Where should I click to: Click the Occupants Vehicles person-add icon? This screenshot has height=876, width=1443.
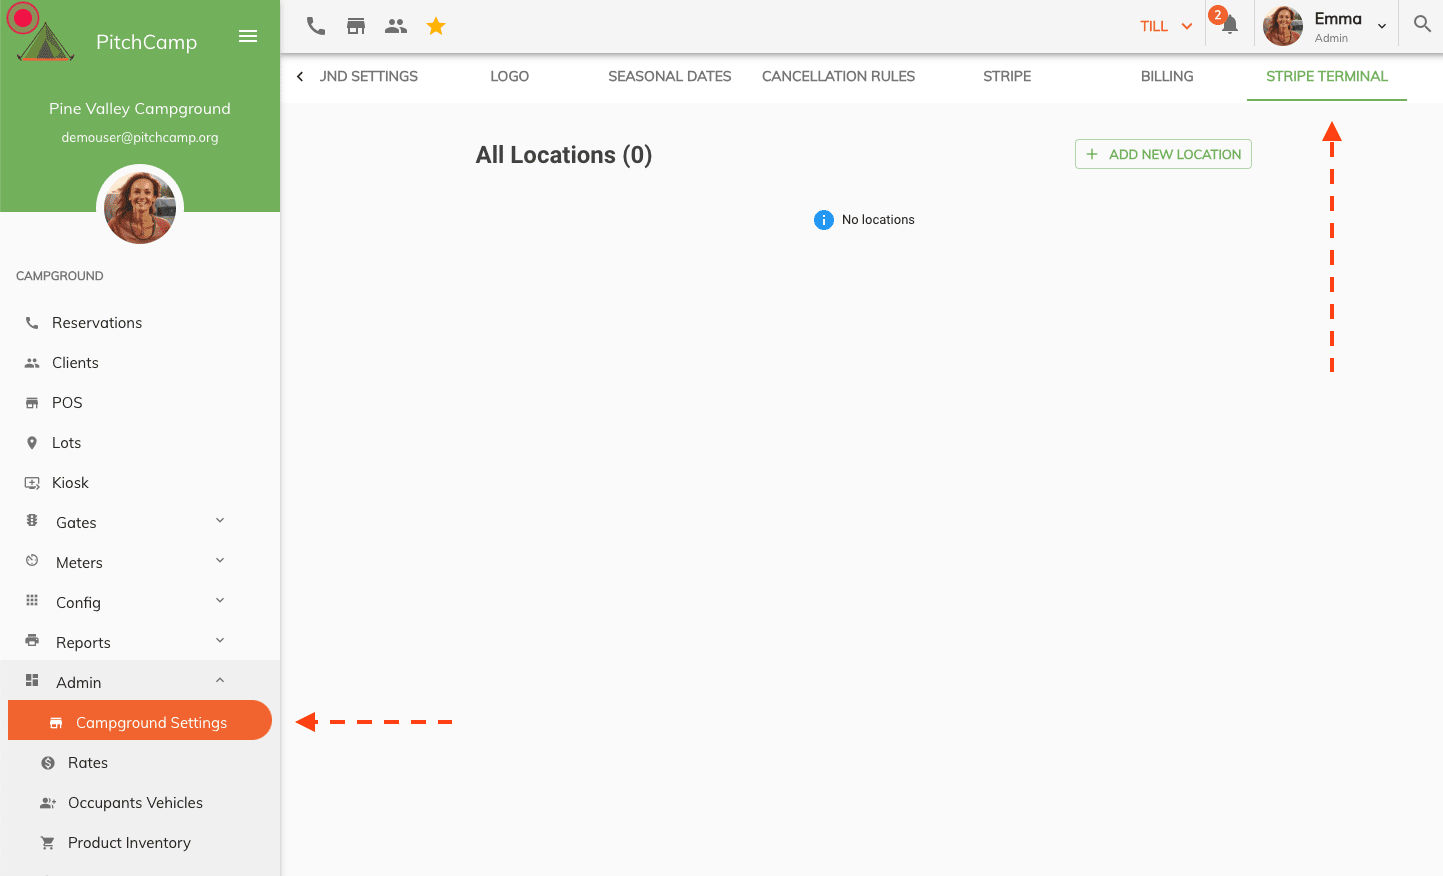click(x=48, y=803)
